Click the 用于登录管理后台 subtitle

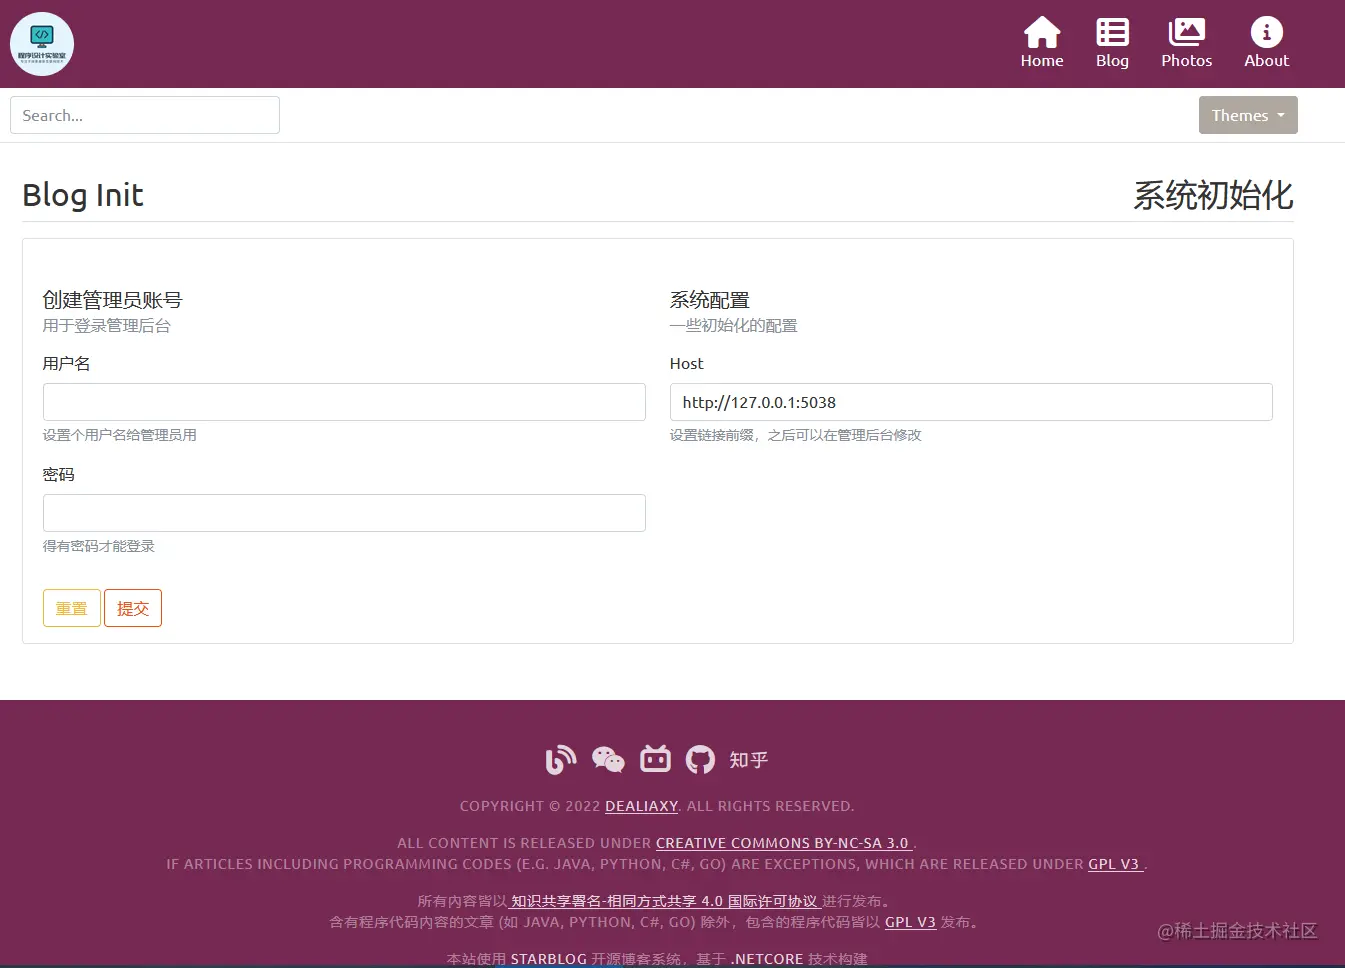(x=107, y=326)
